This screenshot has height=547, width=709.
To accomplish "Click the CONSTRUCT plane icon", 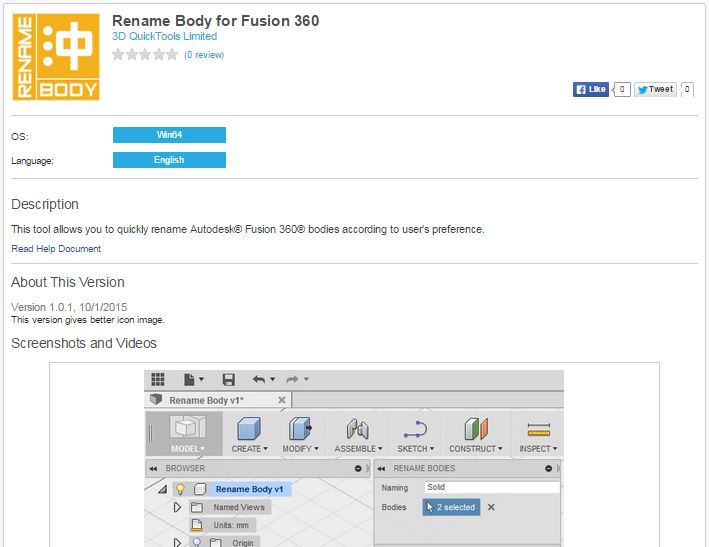I will (x=476, y=429).
